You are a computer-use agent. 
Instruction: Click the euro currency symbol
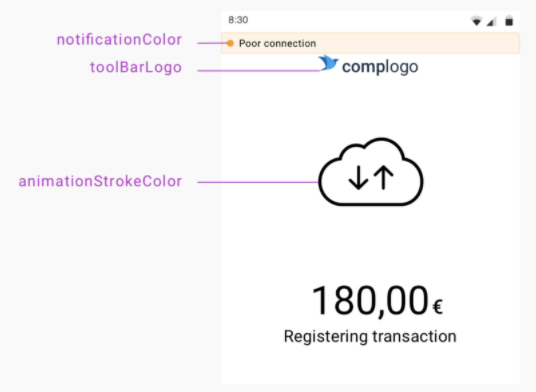(x=438, y=307)
